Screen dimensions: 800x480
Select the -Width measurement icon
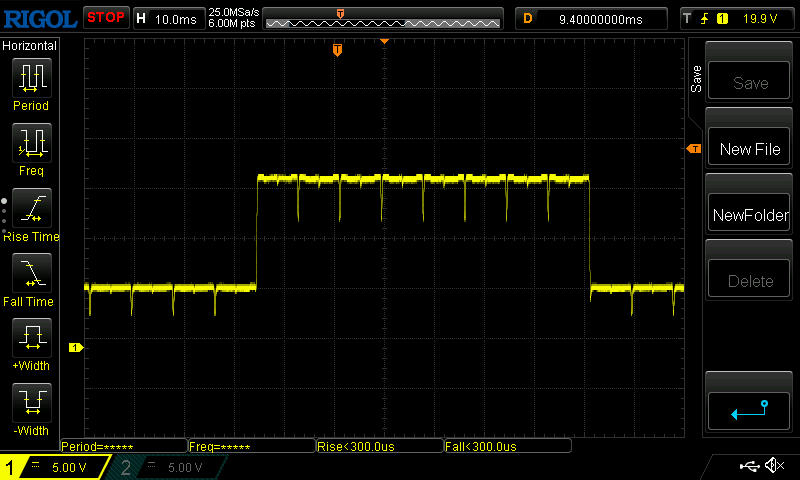30,403
